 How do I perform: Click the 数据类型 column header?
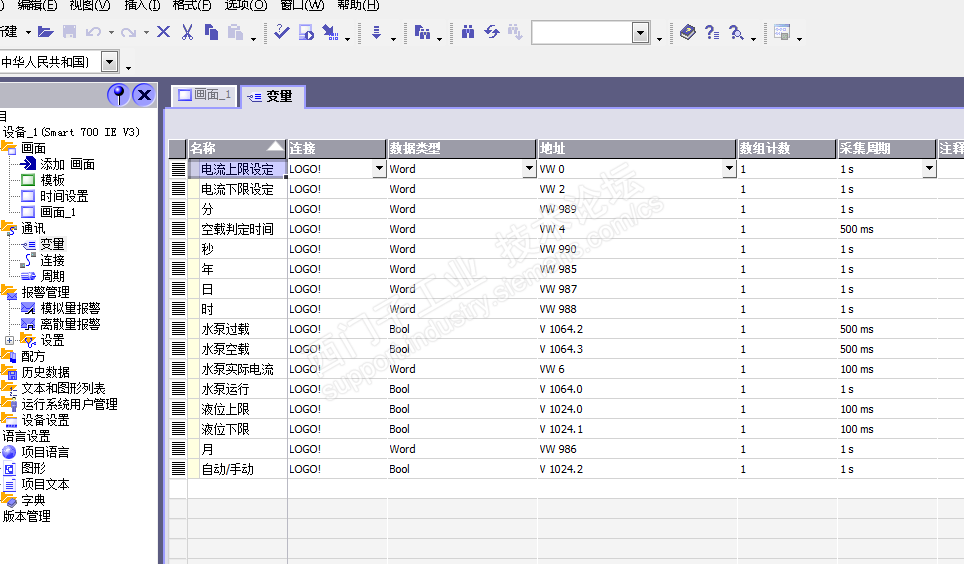pos(462,148)
